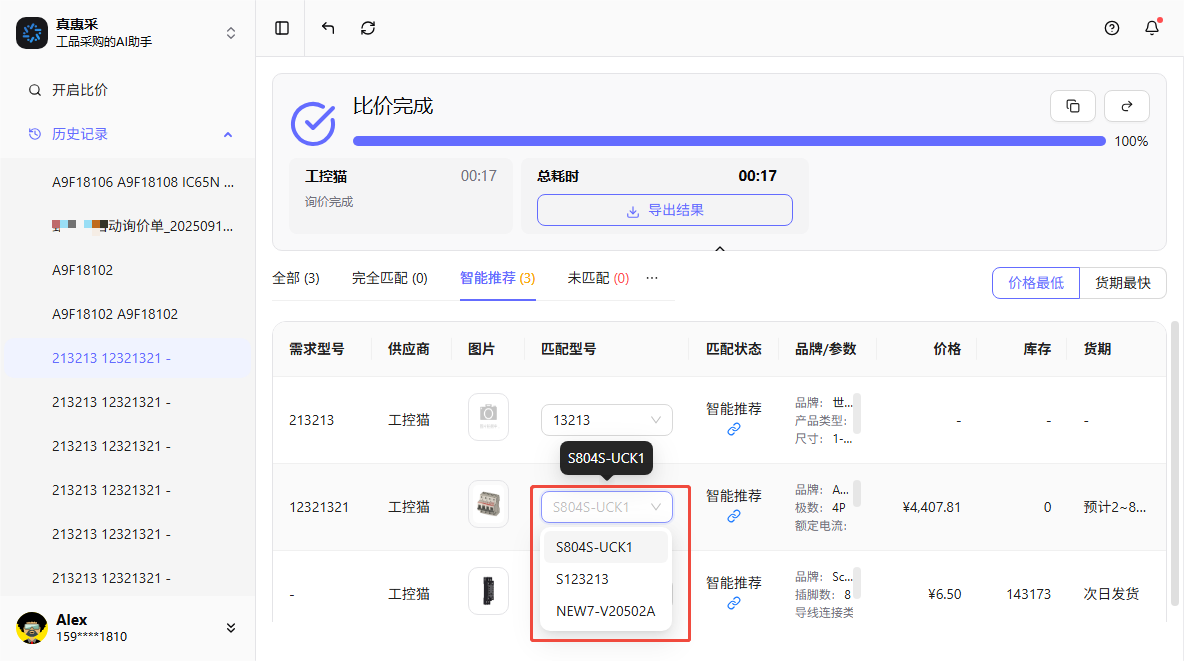Click the undo arrow in the toolbar
The height and width of the screenshot is (661, 1184).
(x=327, y=28)
